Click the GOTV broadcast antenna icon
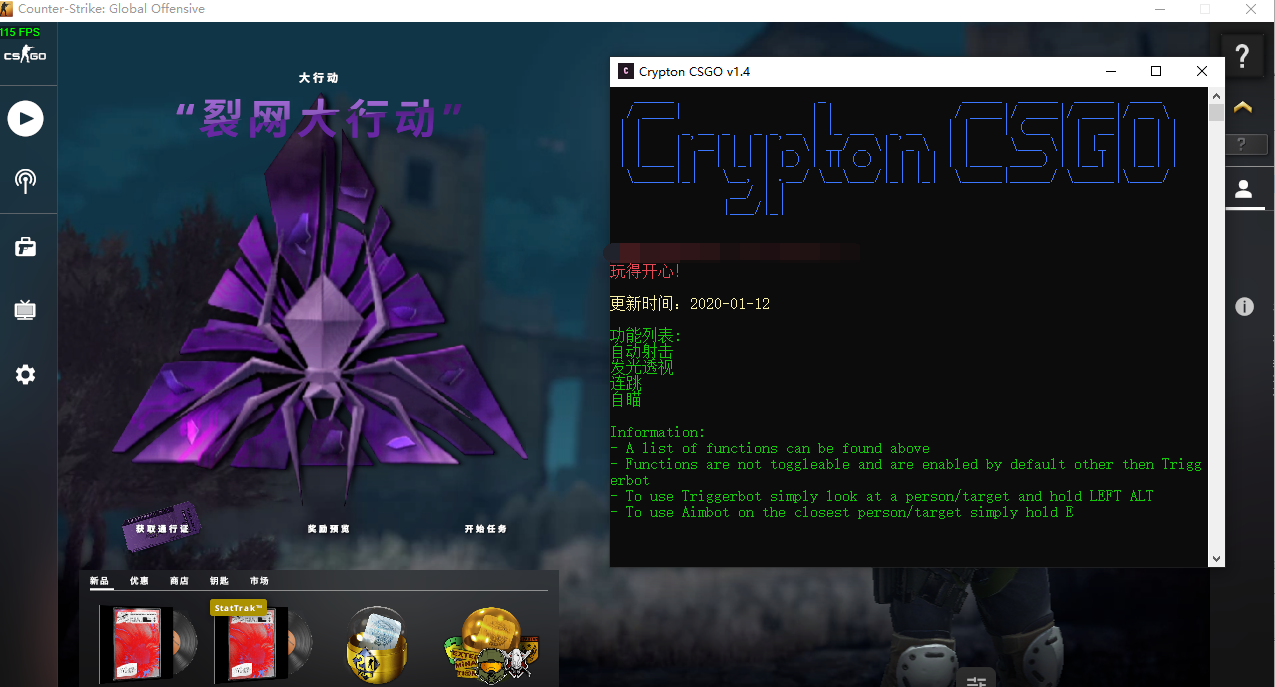Image resolution: width=1275 pixels, height=687 pixels. (x=24, y=182)
